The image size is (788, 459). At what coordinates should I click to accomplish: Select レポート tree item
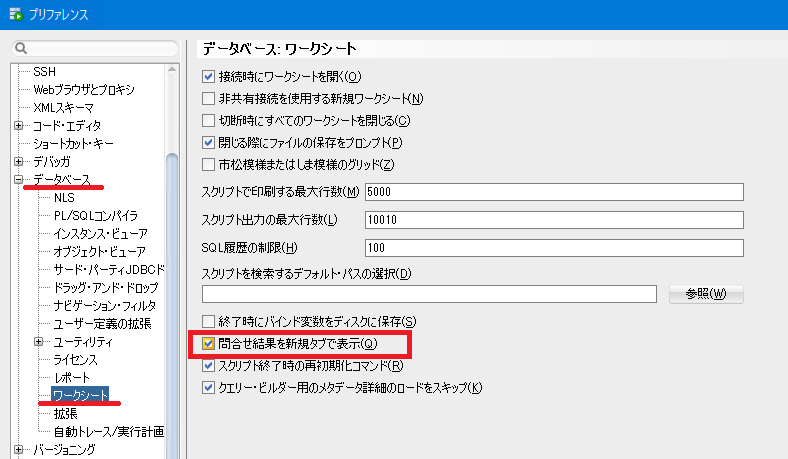pos(72,378)
